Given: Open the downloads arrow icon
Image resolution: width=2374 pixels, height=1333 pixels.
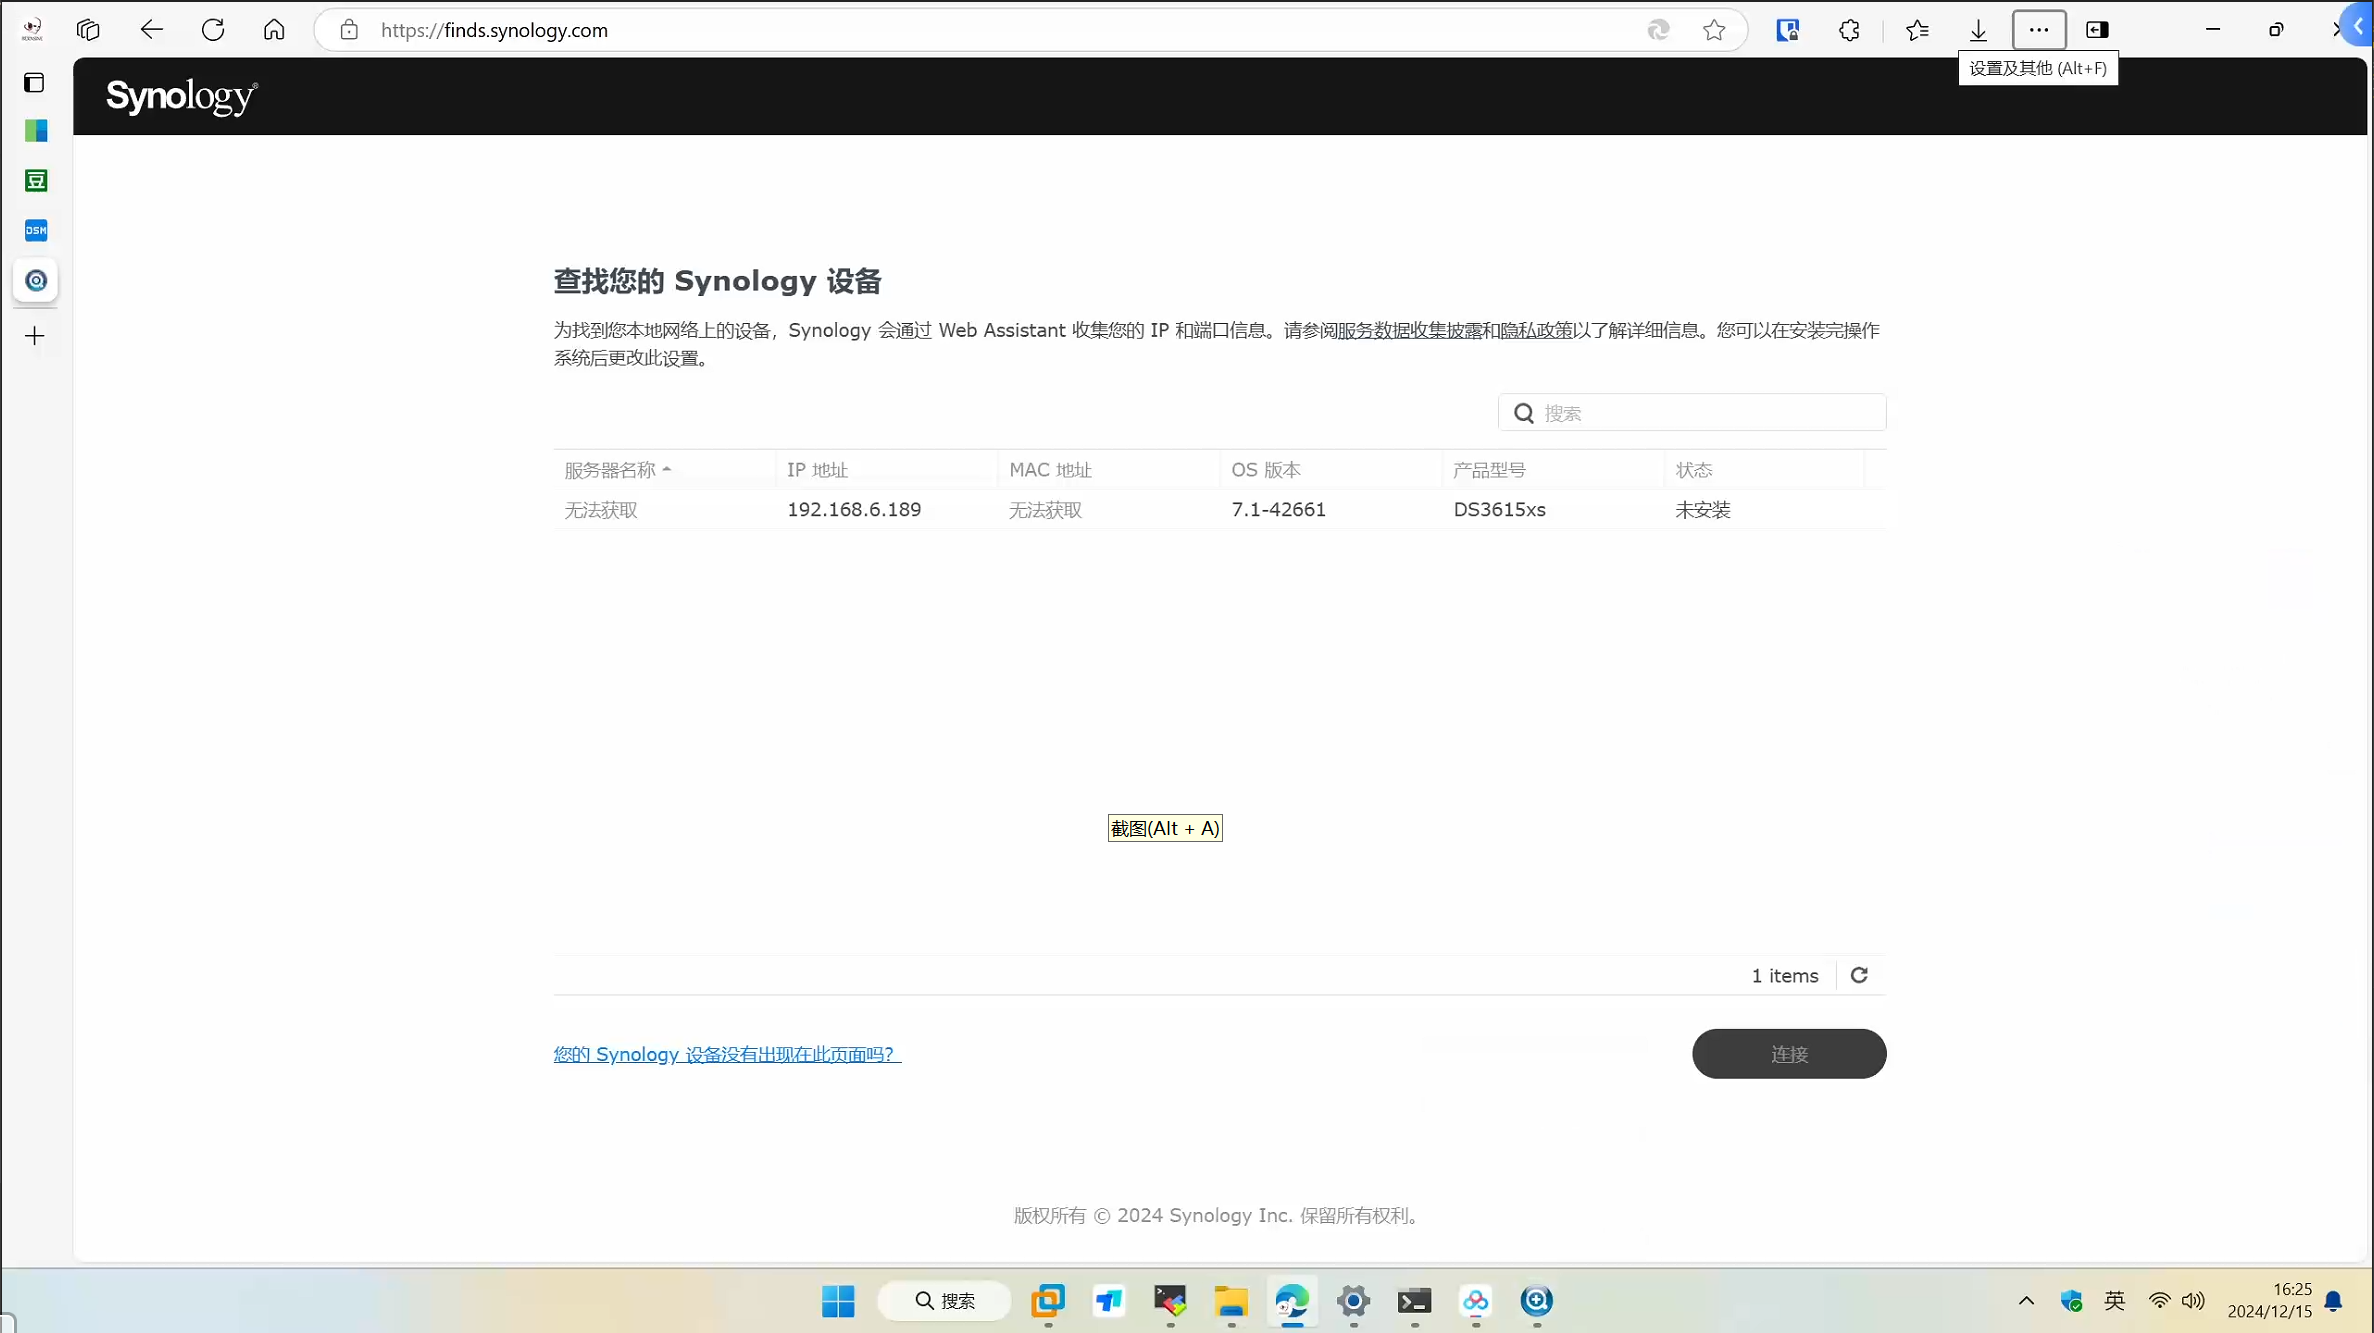Looking at the screenshot, I should coord(1978,30).
